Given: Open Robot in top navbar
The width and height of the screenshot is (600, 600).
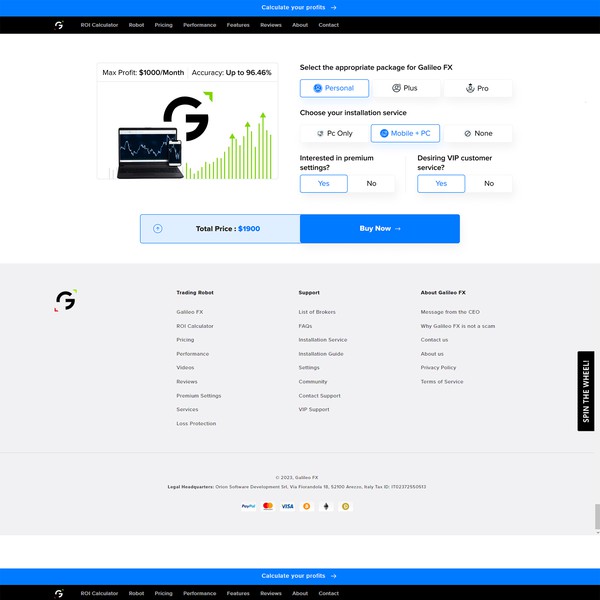Looking at the screenshot, I should pos(136,25).
